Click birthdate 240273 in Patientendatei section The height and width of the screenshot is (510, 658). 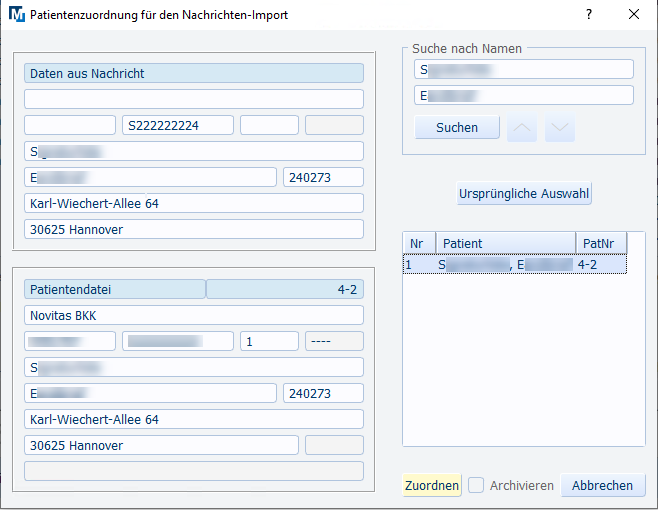click(x=323, y=393)
